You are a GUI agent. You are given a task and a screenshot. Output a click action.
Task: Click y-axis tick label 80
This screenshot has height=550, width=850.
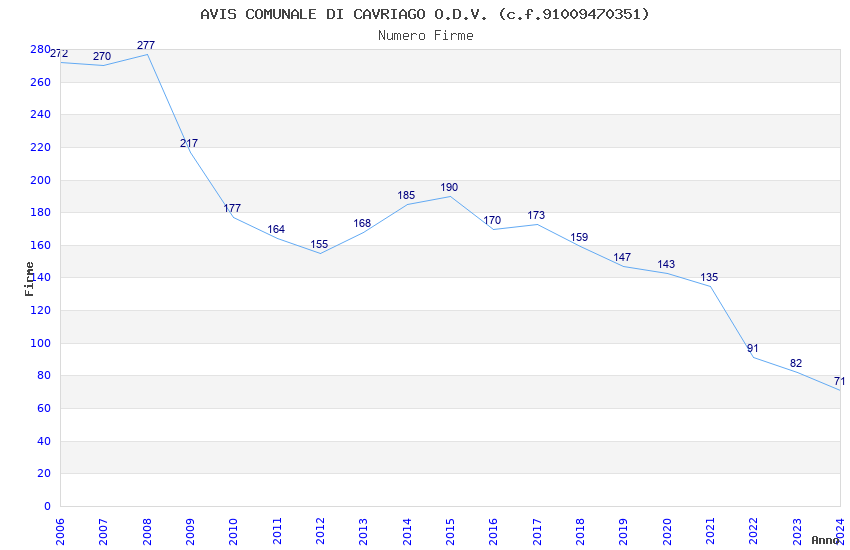[x=44, y=376]
